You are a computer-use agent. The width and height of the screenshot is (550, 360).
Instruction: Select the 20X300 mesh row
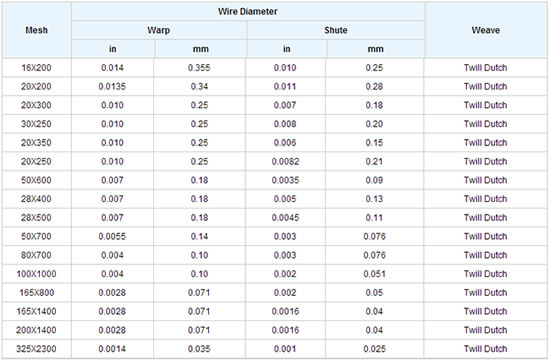click(275, 105)
